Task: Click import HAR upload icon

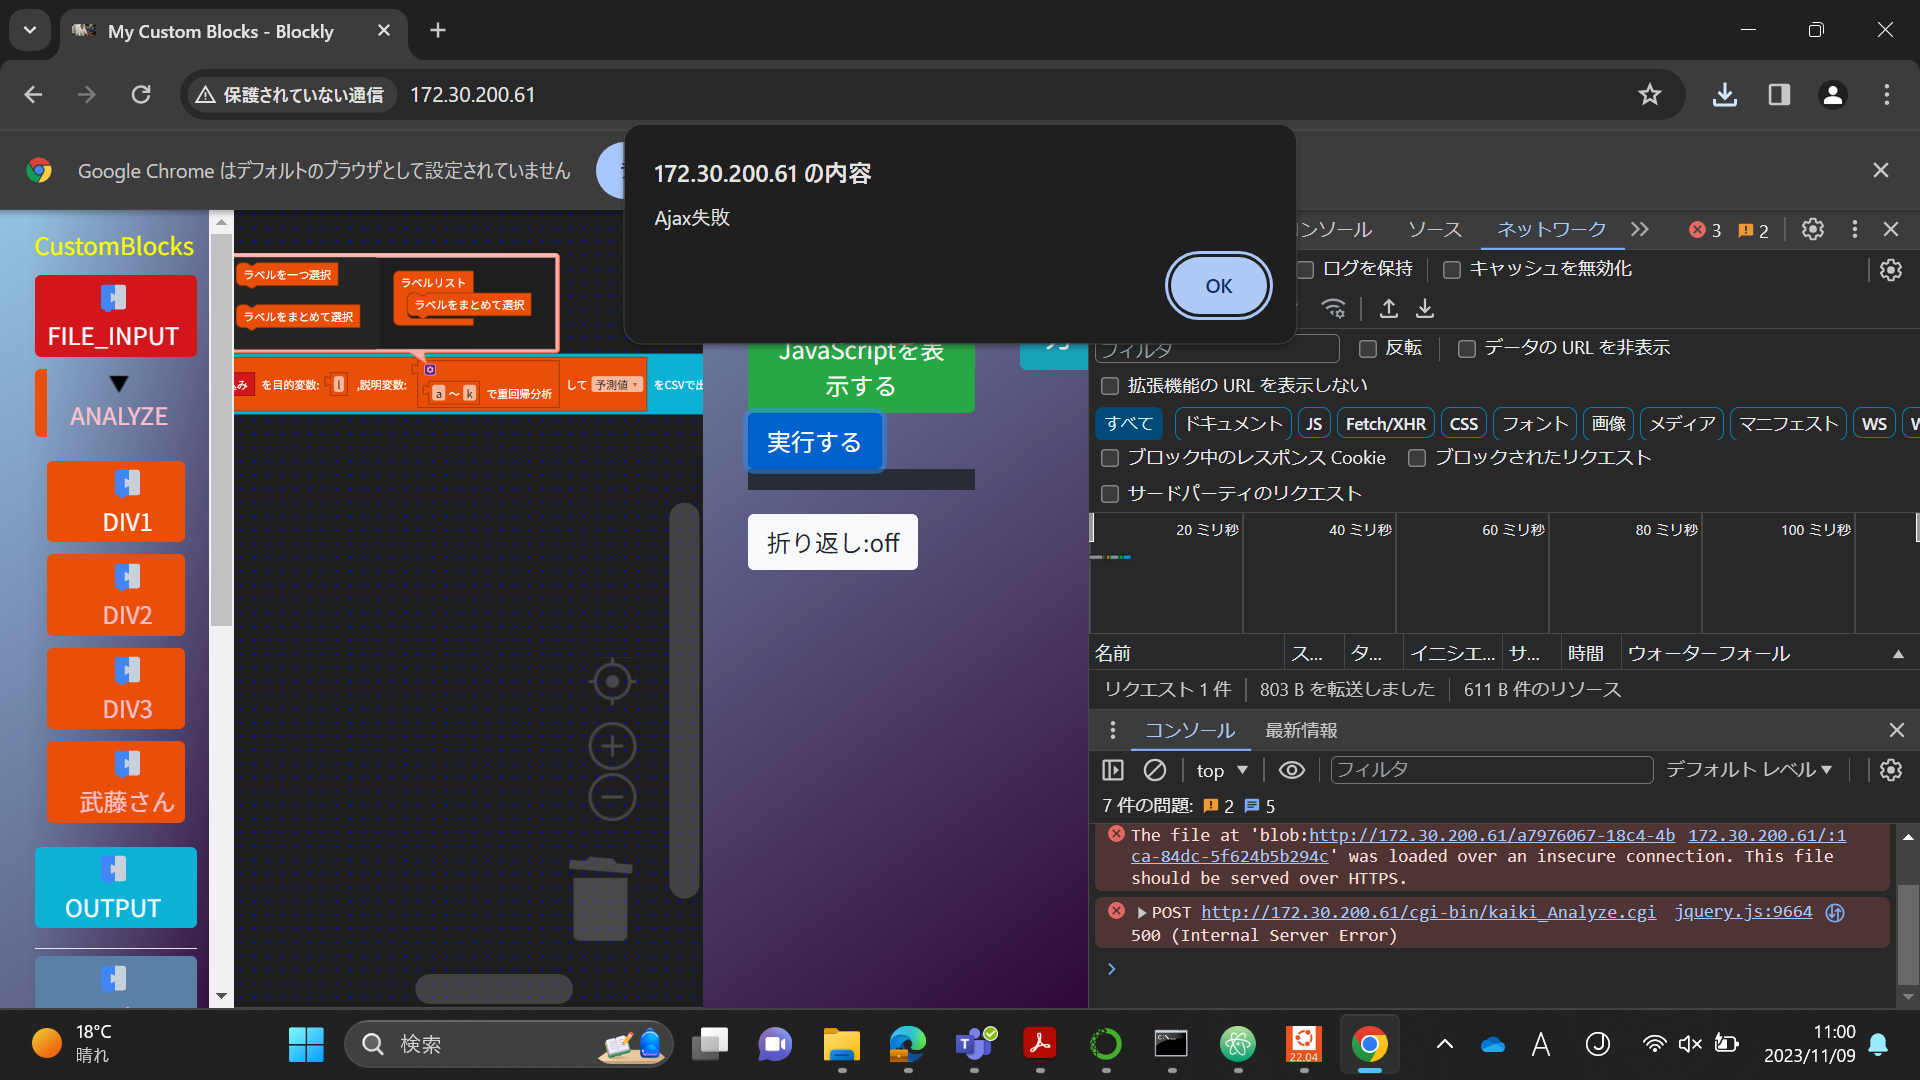Action: 1389,308
